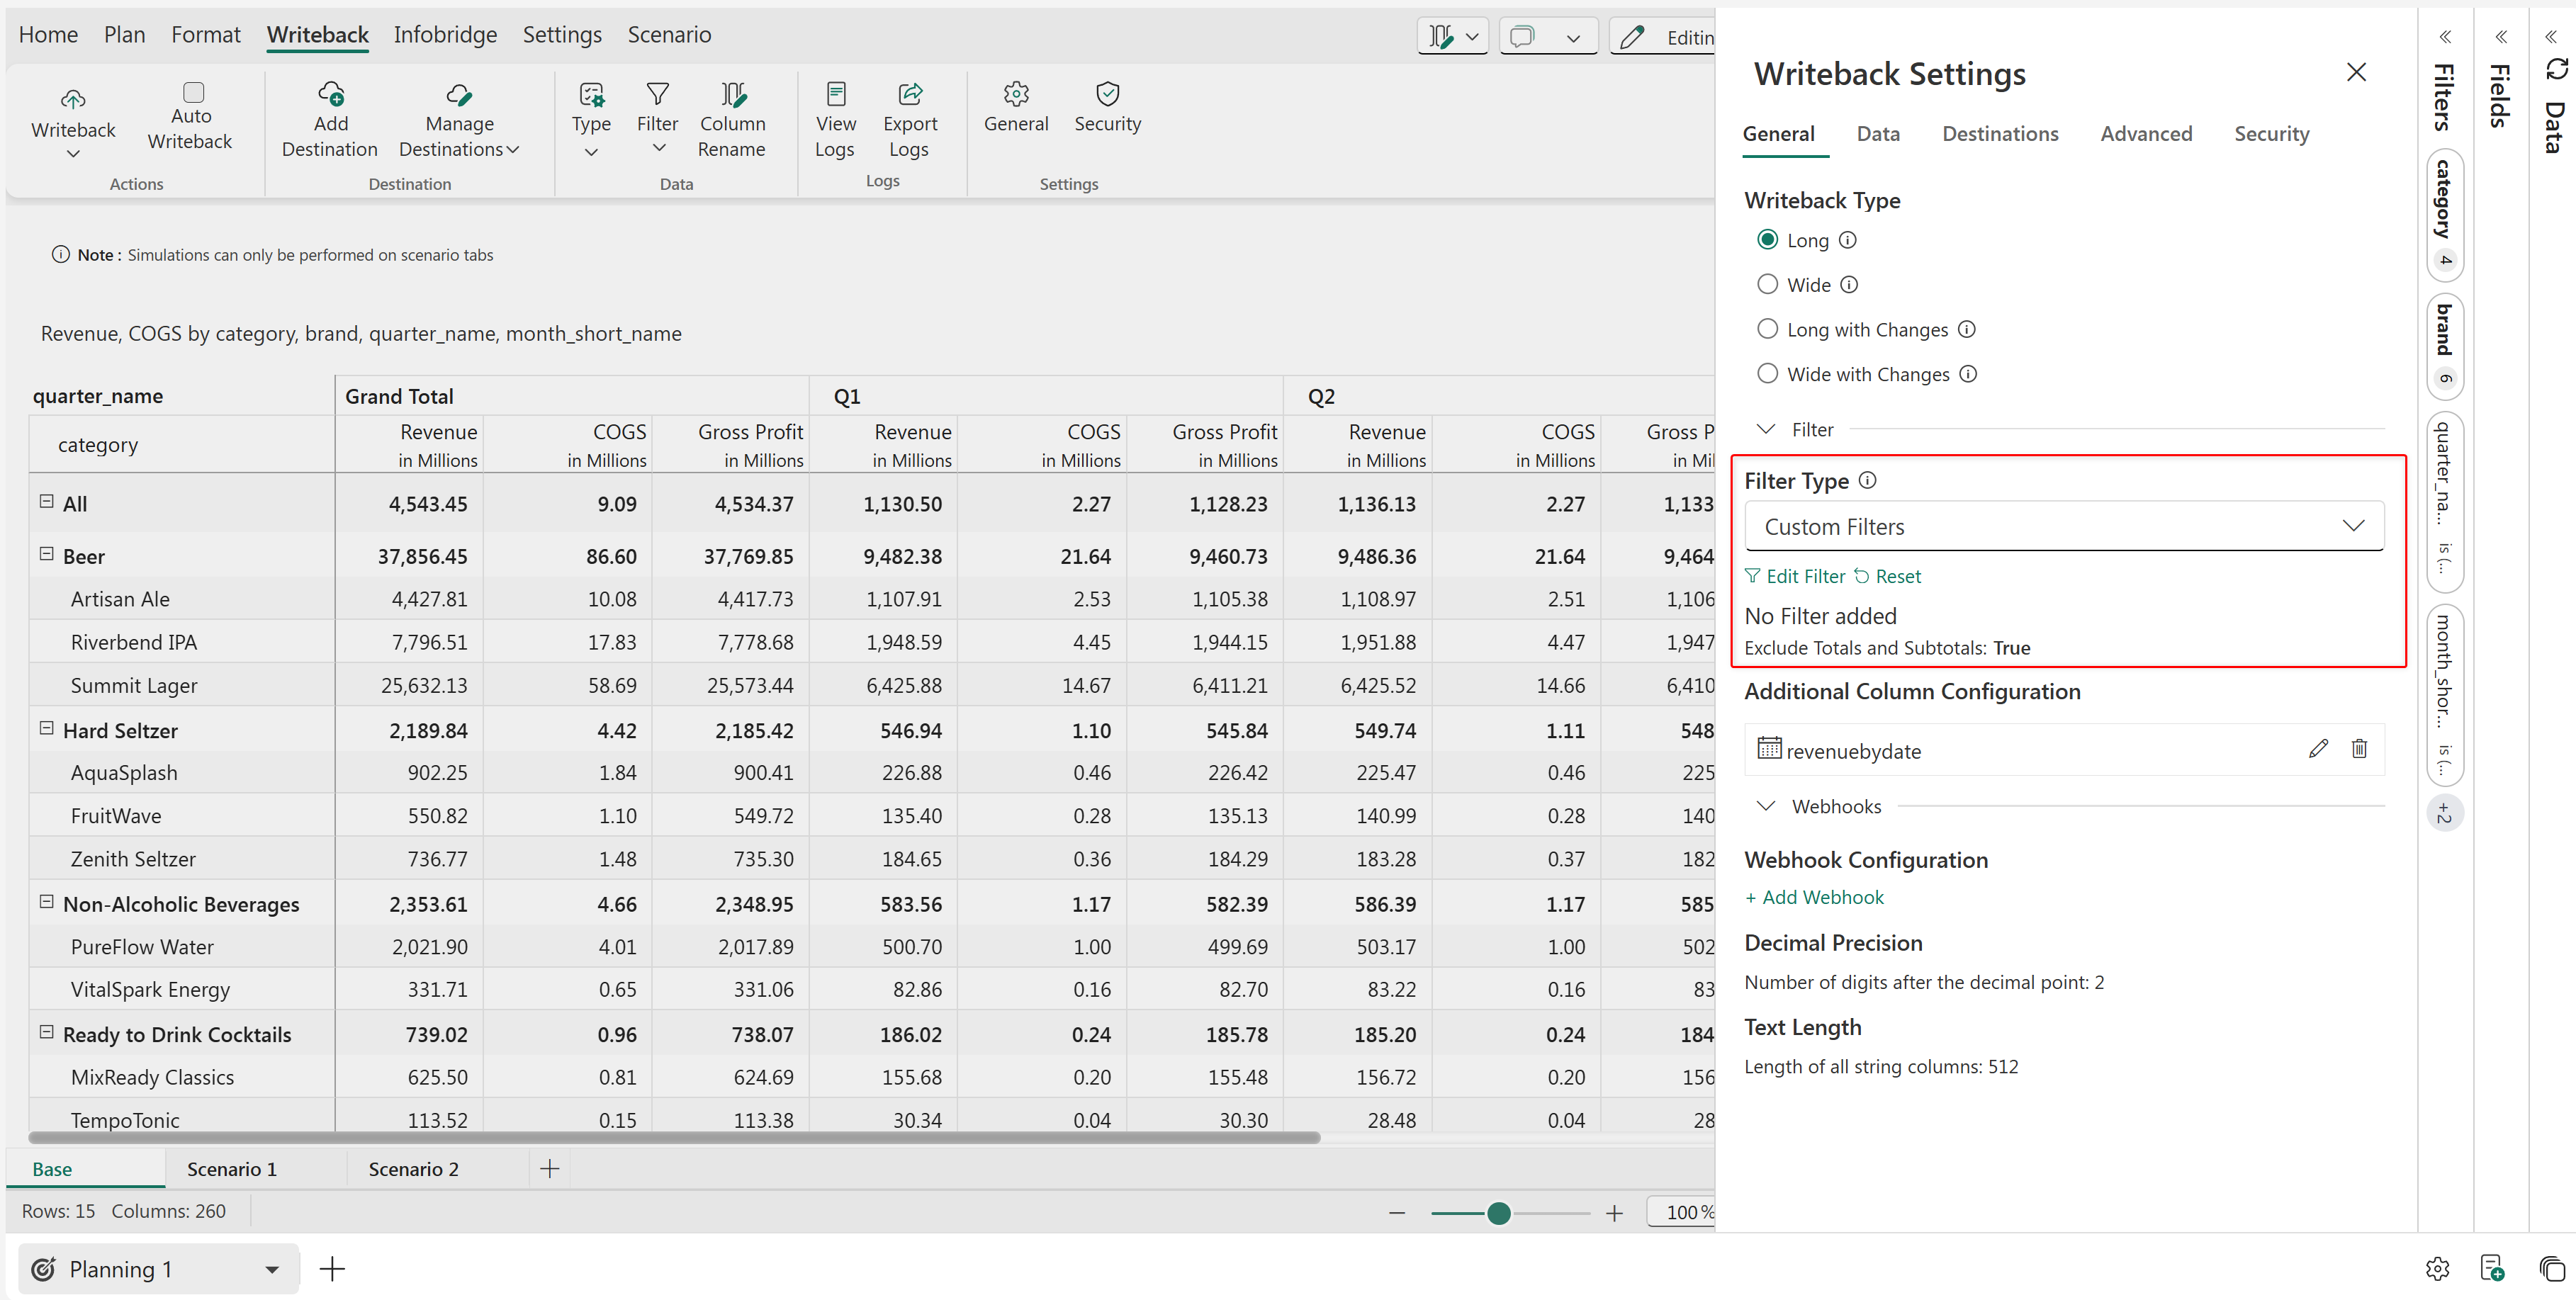
Task: Adjust the zoom slider handle
Action: 1498,1213
